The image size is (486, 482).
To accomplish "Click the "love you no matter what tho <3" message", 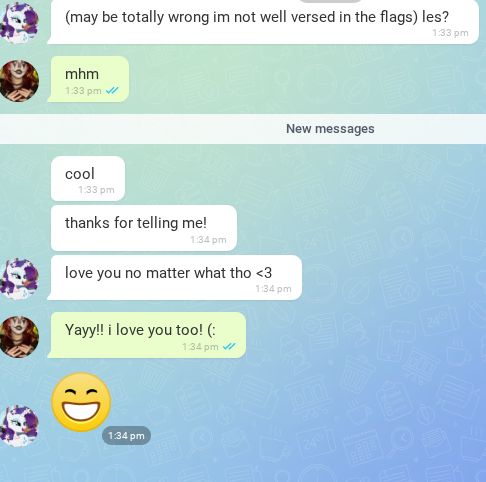I will point(175,277).
